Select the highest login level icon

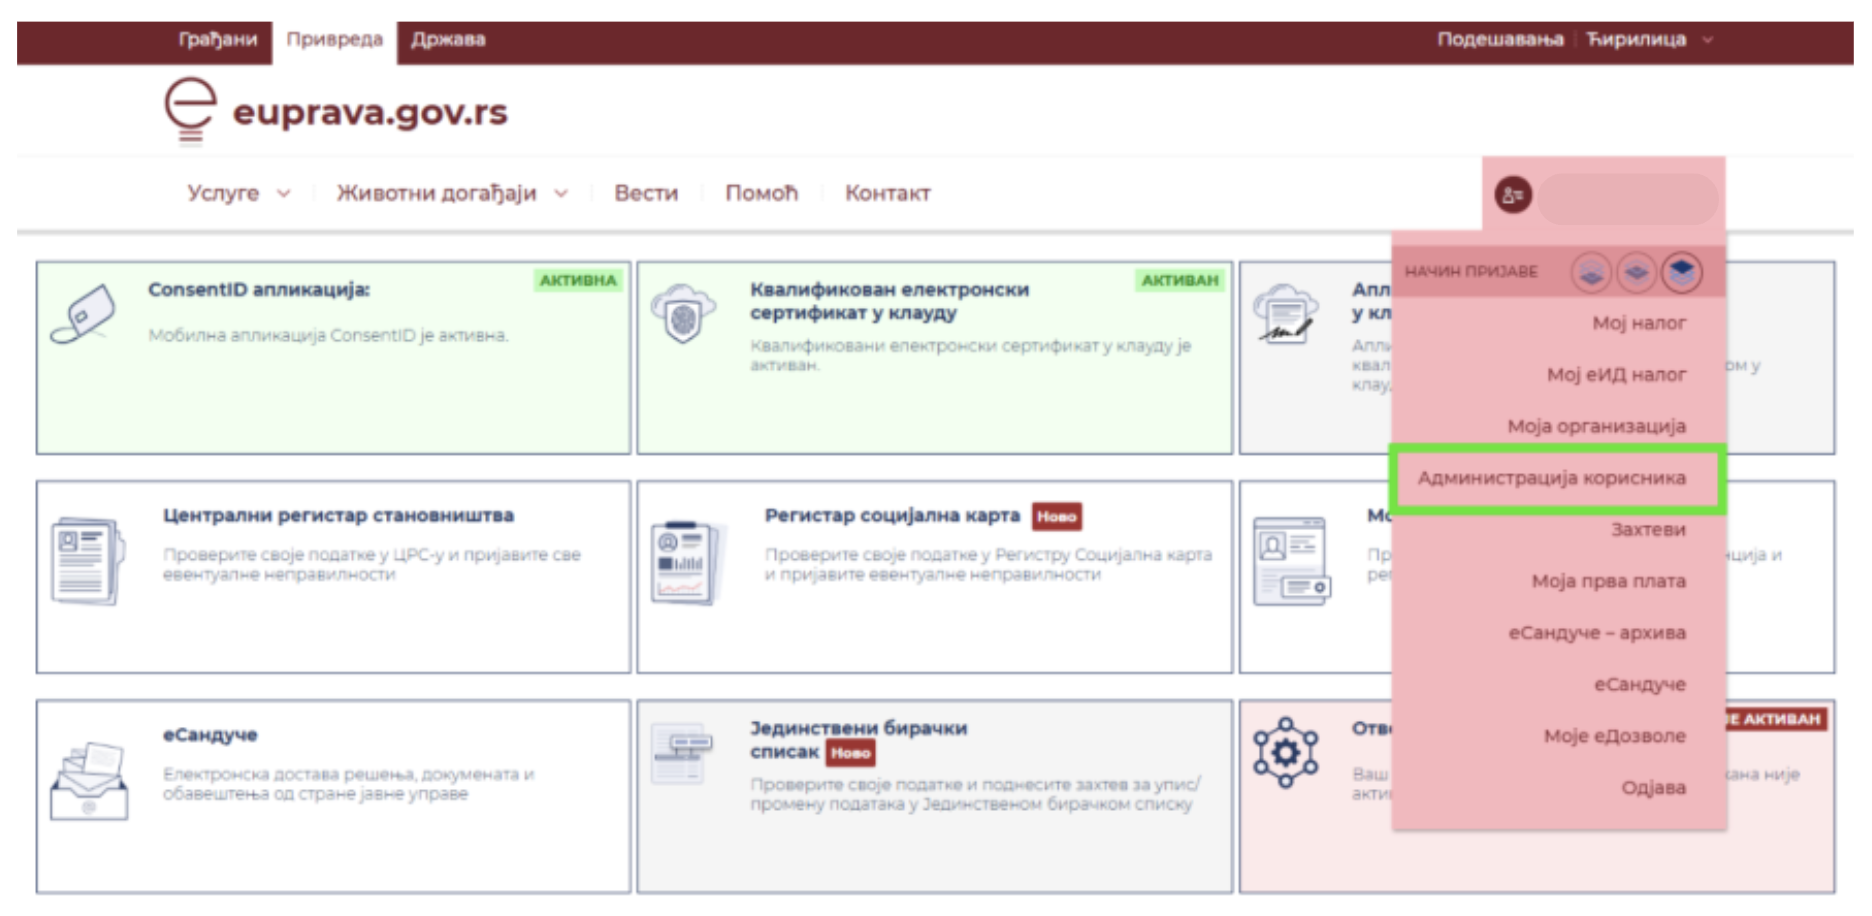pos(1682,272)
